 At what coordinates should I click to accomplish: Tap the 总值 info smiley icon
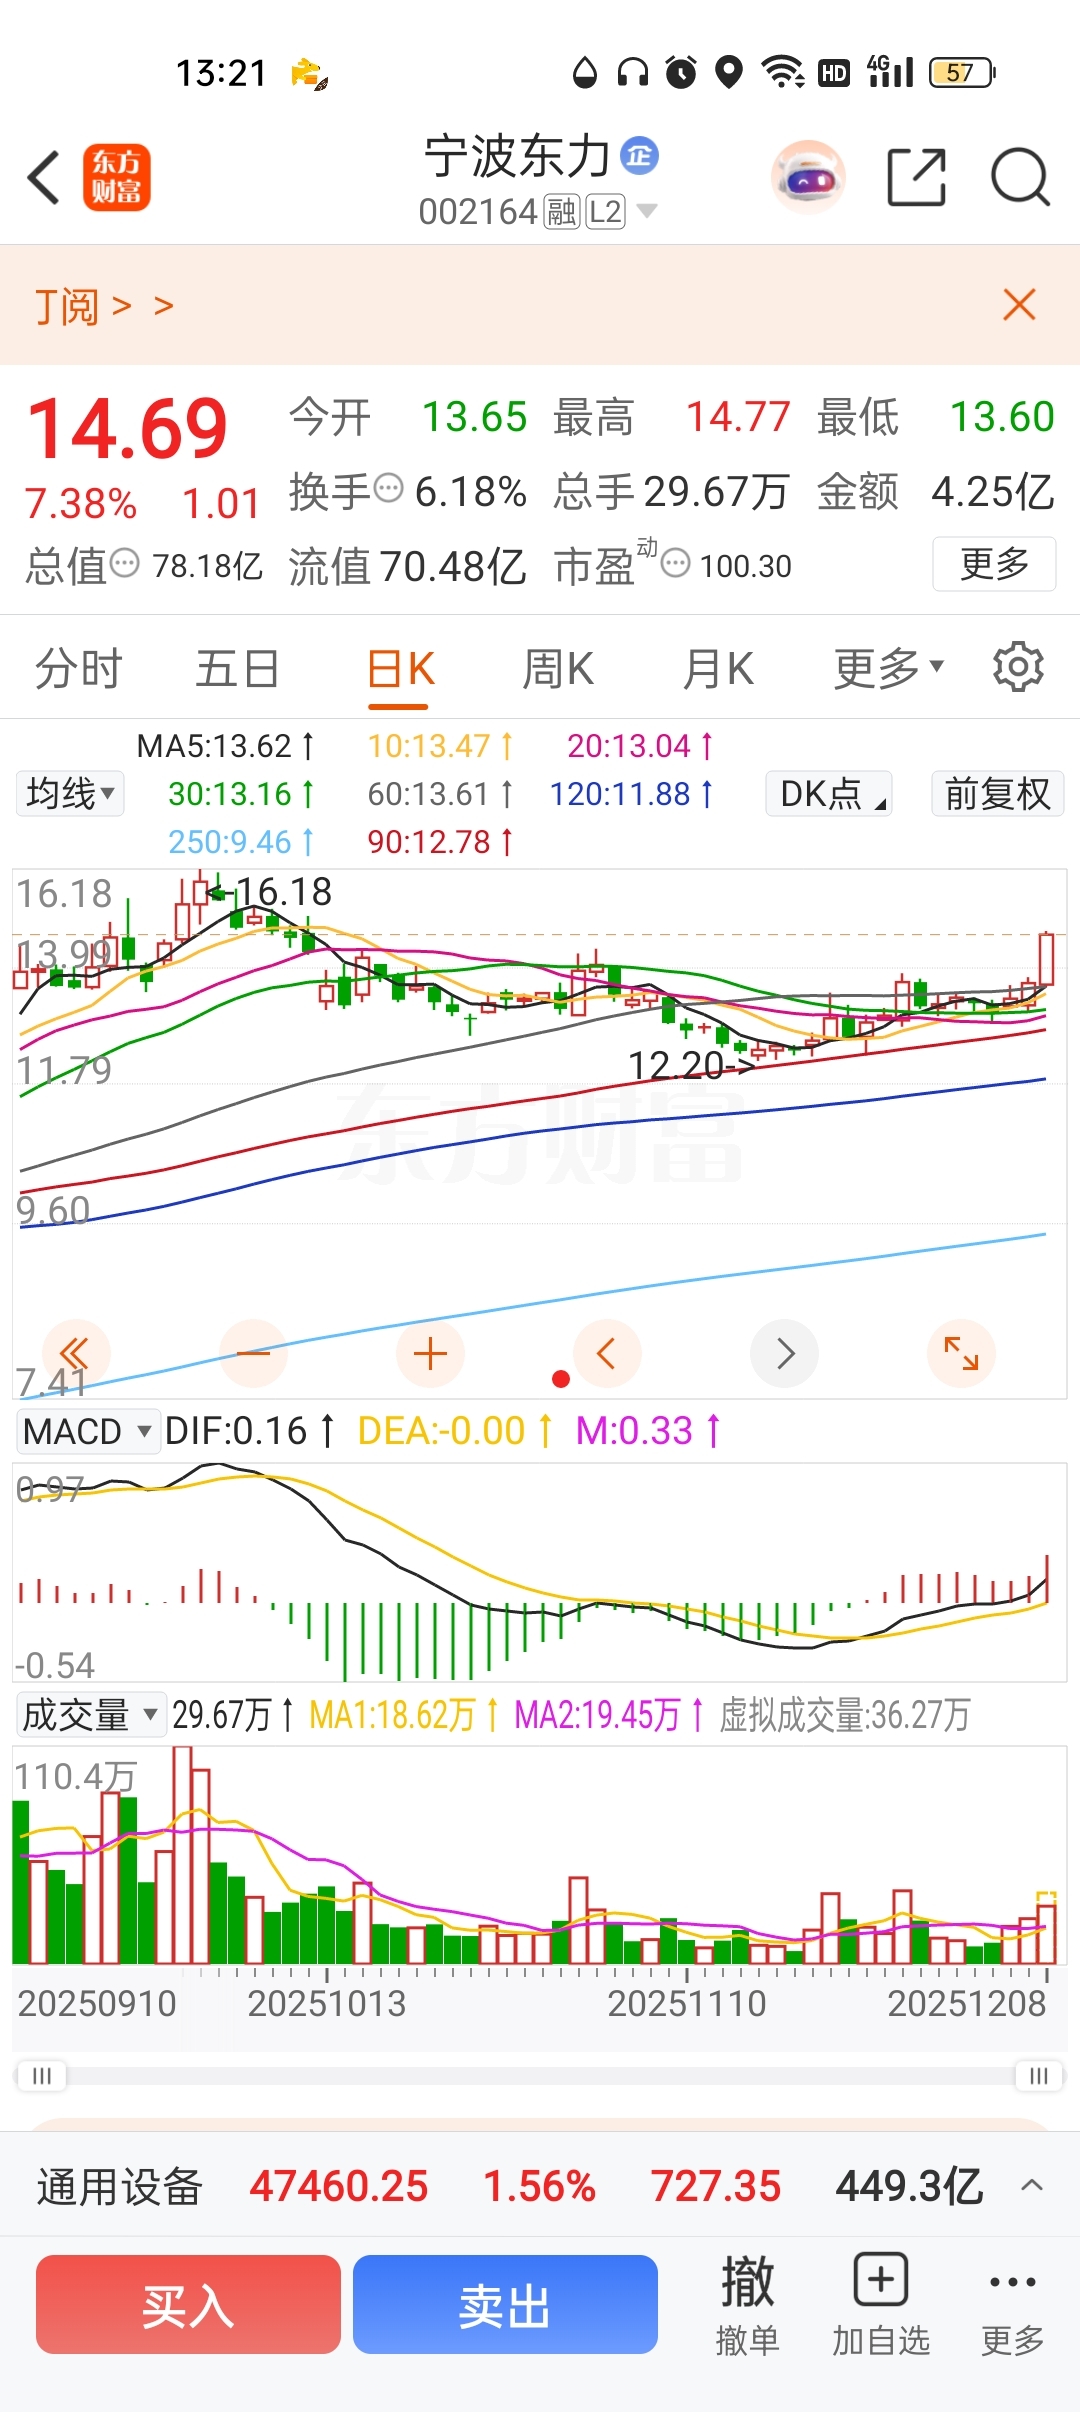(x=124, y=563)
